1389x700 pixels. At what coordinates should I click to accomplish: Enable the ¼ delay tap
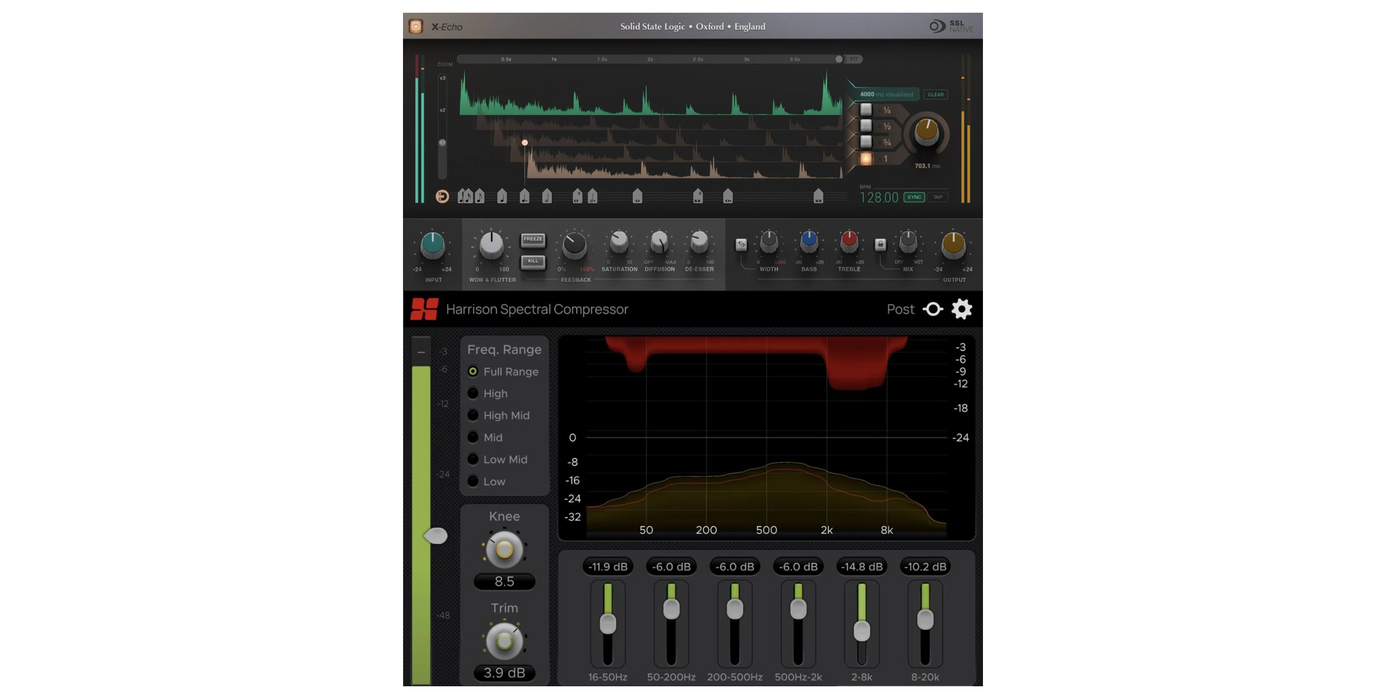coord(866,110)
